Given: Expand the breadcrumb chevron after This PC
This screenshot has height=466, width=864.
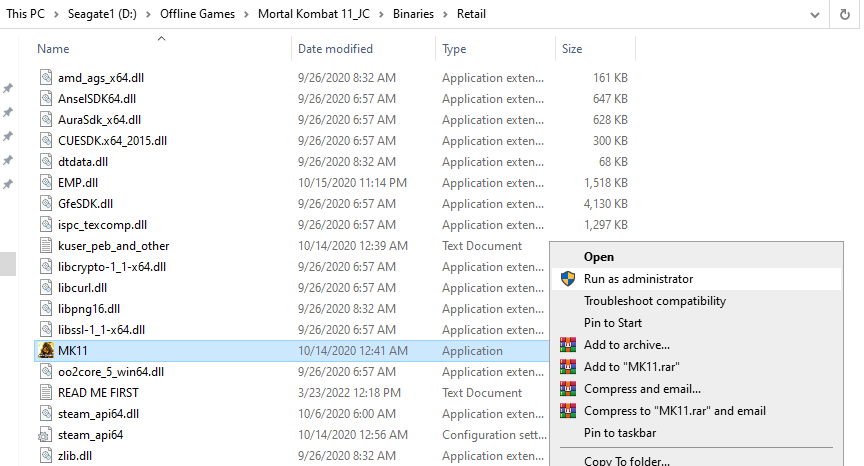Looking at the screenshot, I should point(56,14).
